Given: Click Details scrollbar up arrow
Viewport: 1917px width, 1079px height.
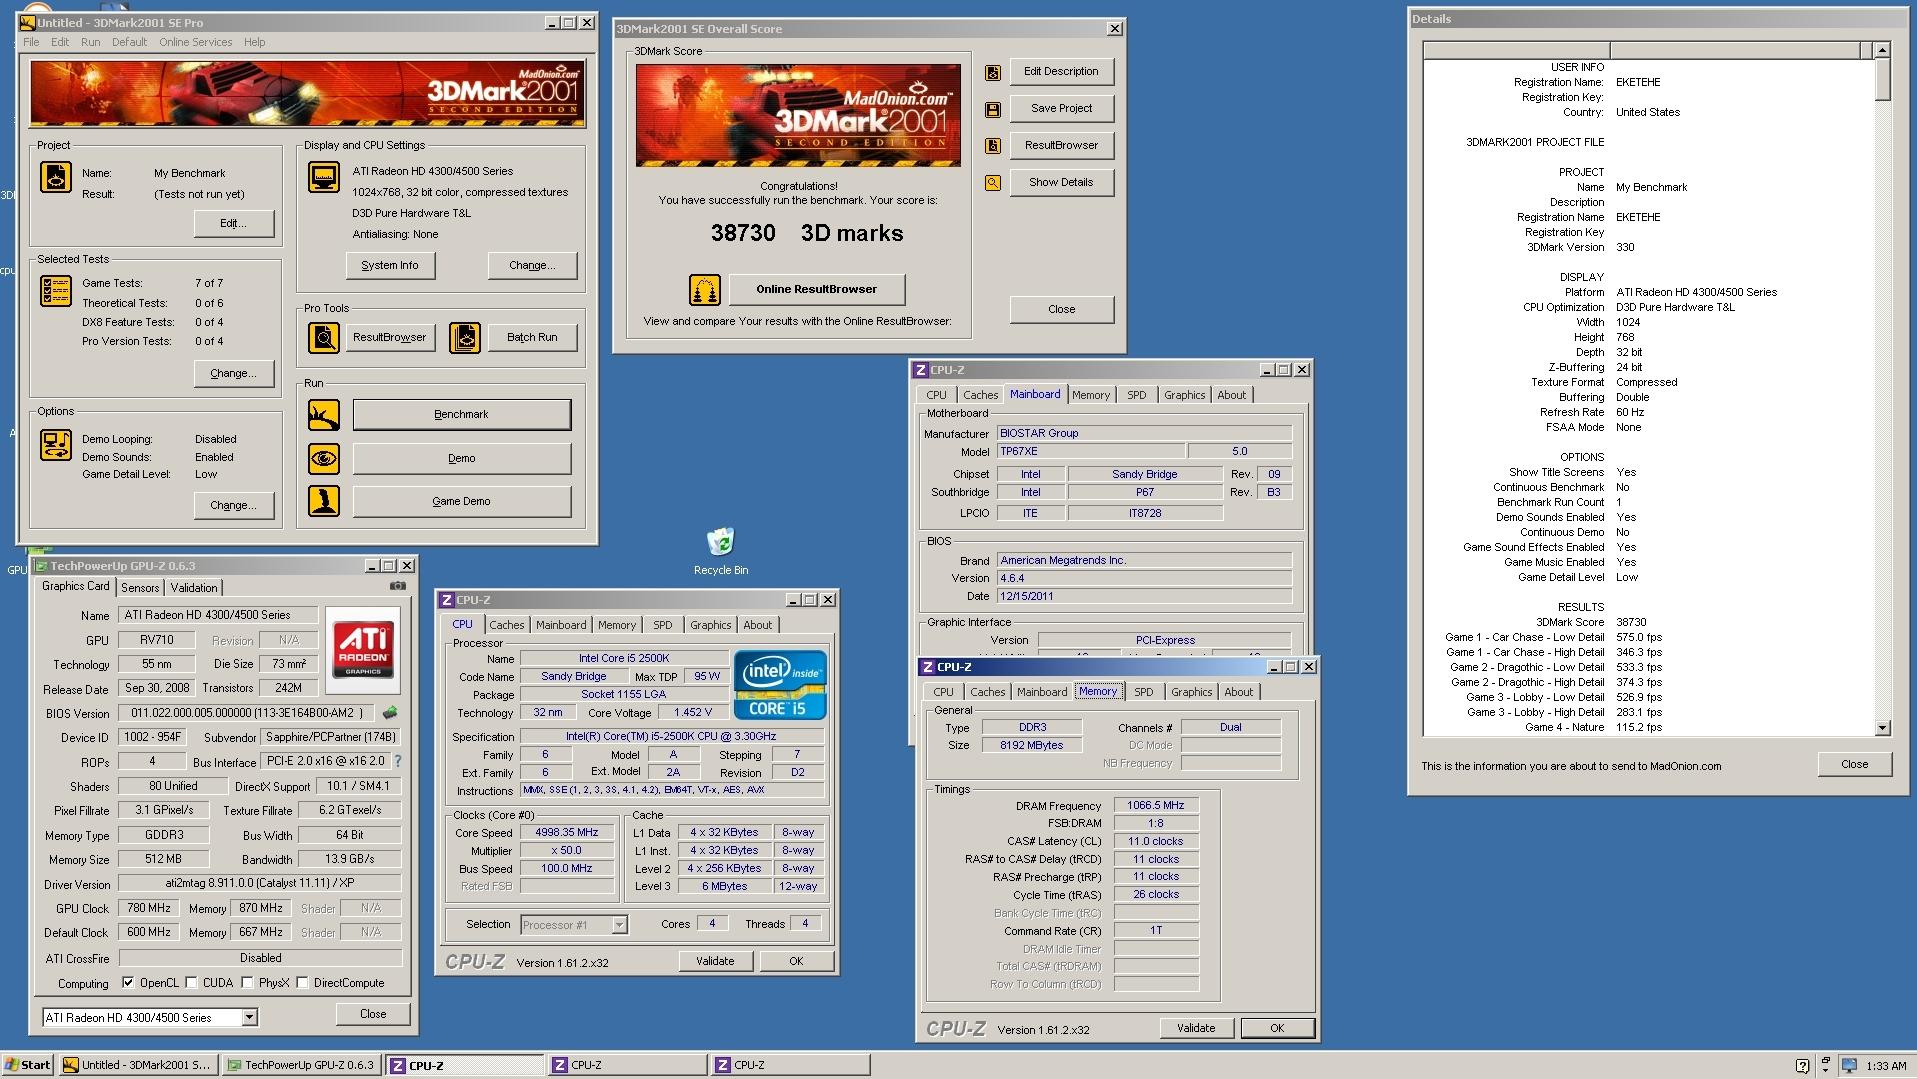Looking at the screenshot, I should click(x=1882, y=50).
